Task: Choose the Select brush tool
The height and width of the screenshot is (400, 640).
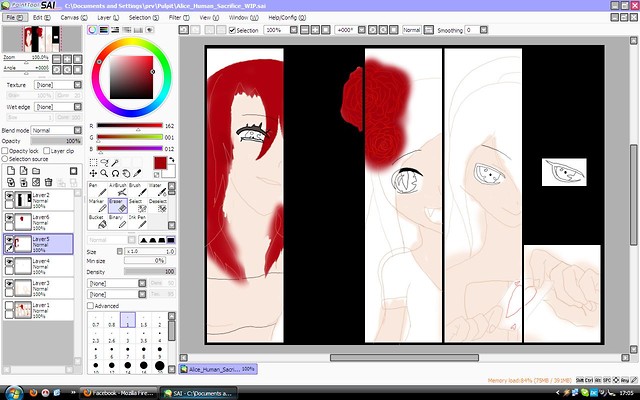Action: (138, 206)
